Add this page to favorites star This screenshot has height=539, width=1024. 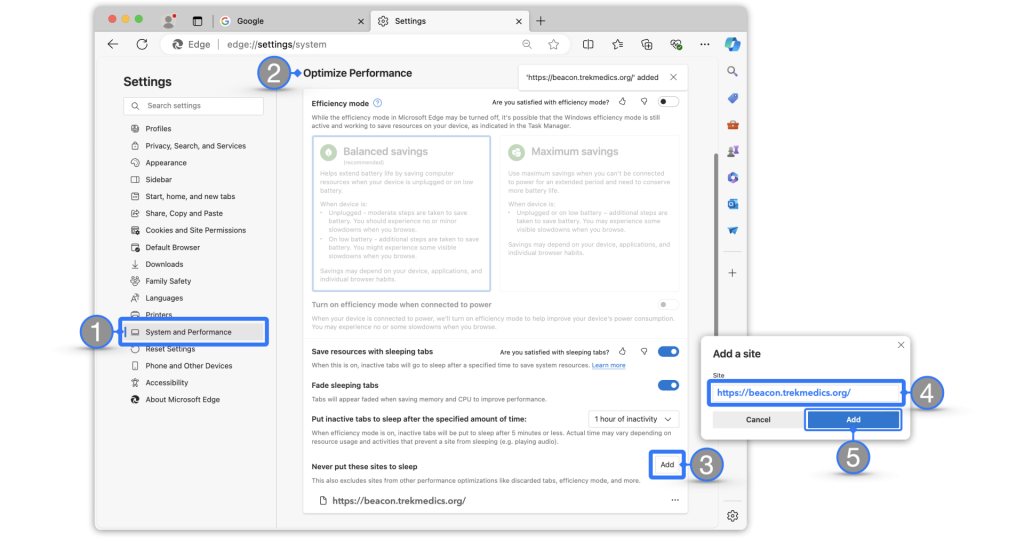point(554,44)
